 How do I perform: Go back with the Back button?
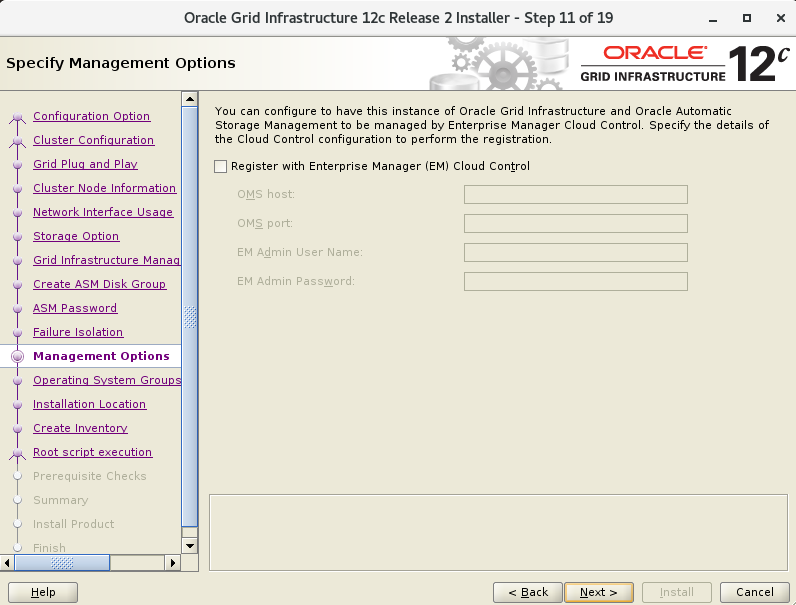tap(527, 592)
